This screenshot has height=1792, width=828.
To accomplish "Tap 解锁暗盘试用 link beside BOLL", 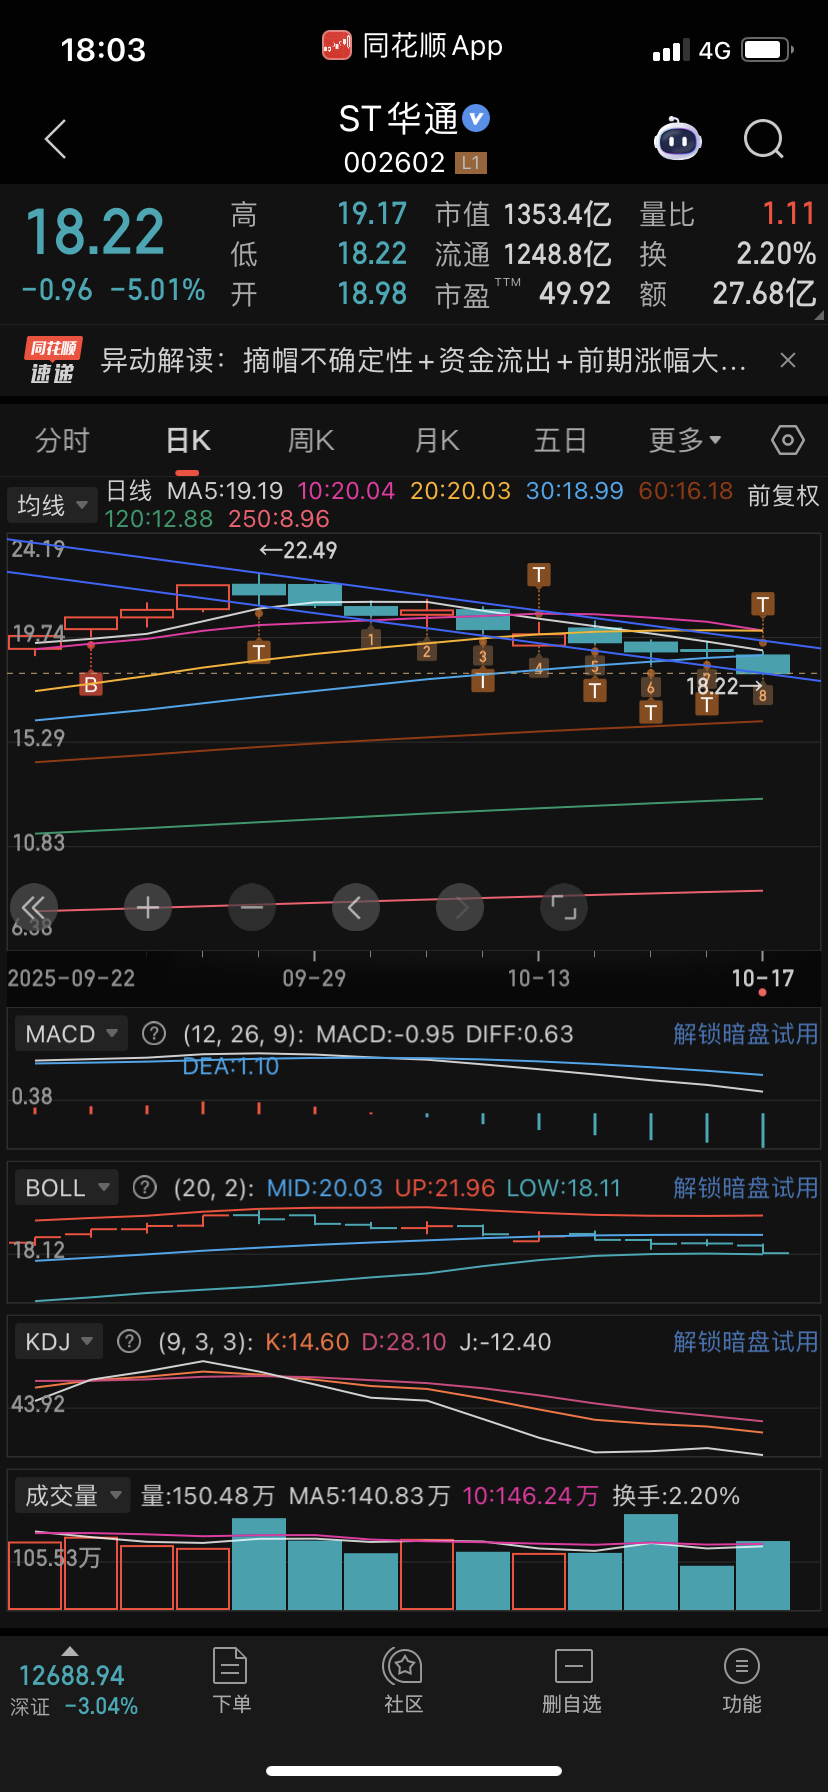I will point(745,1187).
